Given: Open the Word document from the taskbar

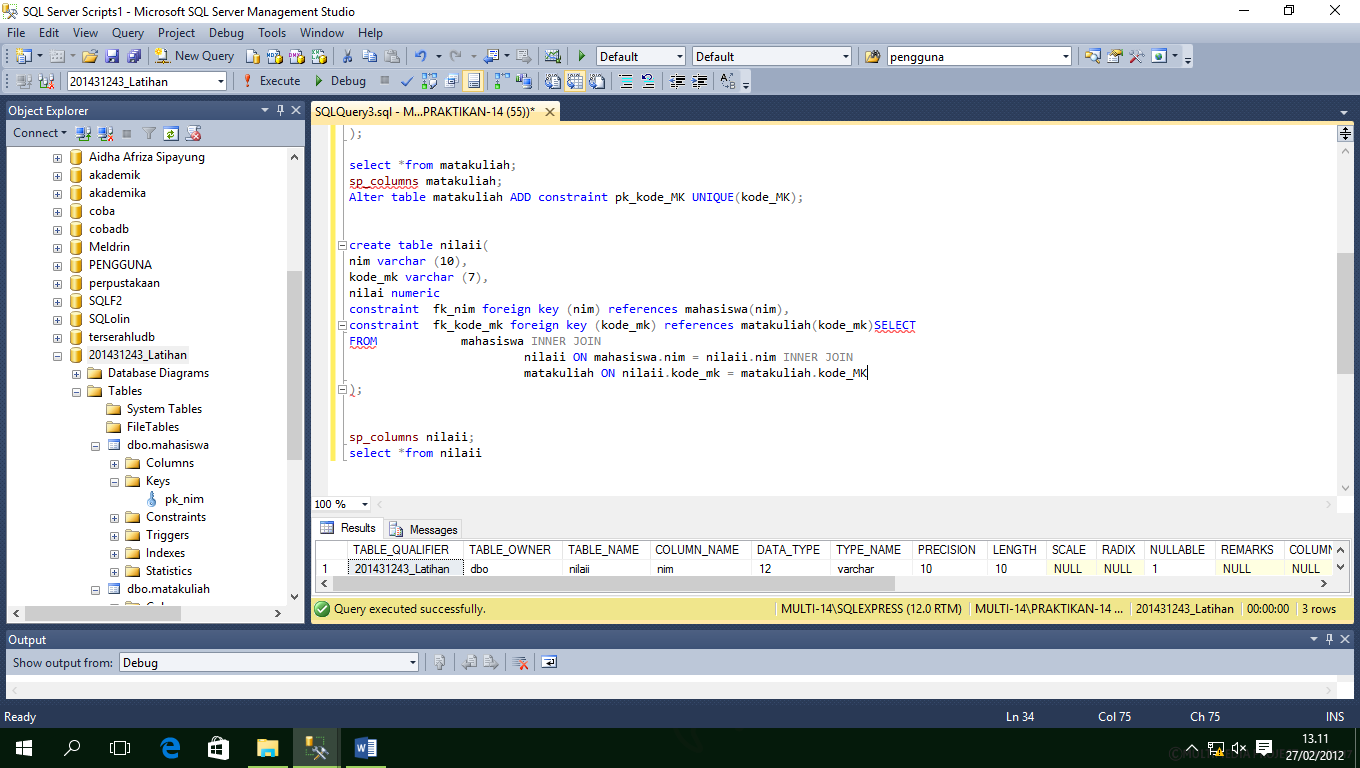Looking at the screenshot, I should (365, 747).
